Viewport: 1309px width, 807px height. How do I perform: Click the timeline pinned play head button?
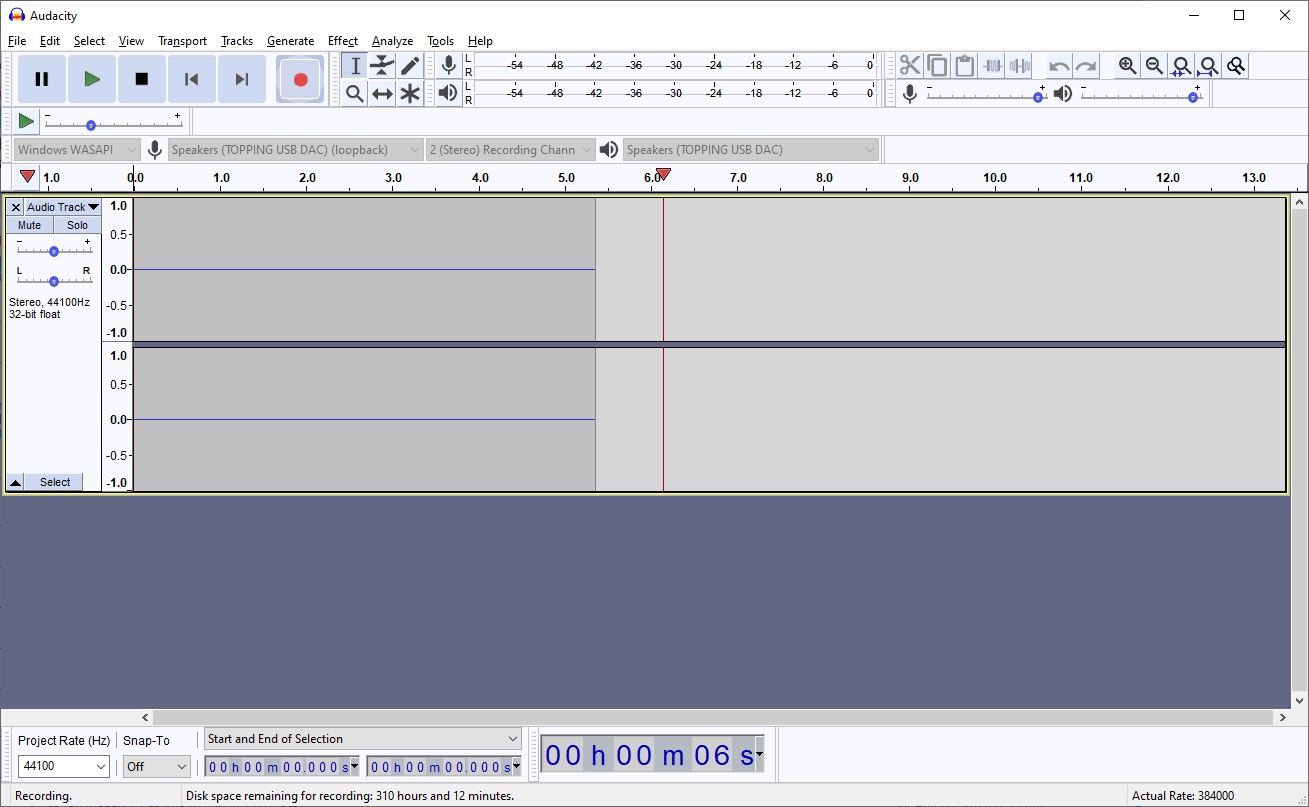[27, 177]
